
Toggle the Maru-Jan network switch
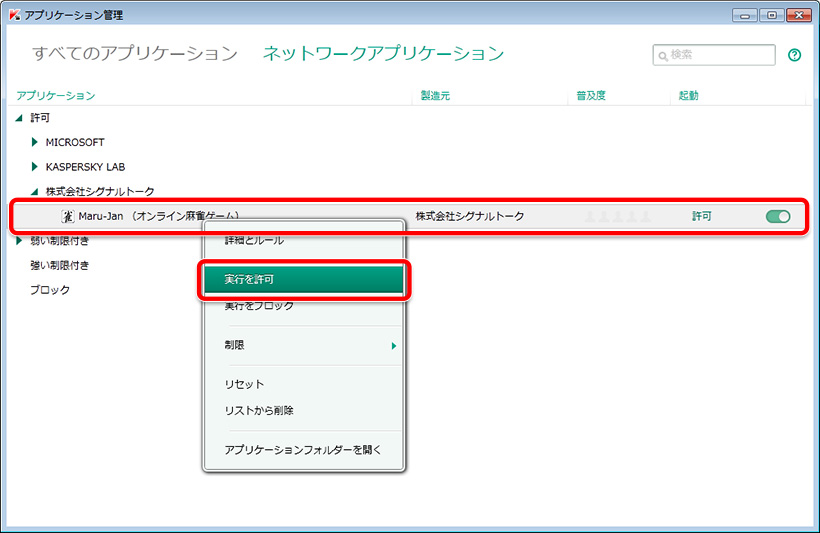(778, 216)
